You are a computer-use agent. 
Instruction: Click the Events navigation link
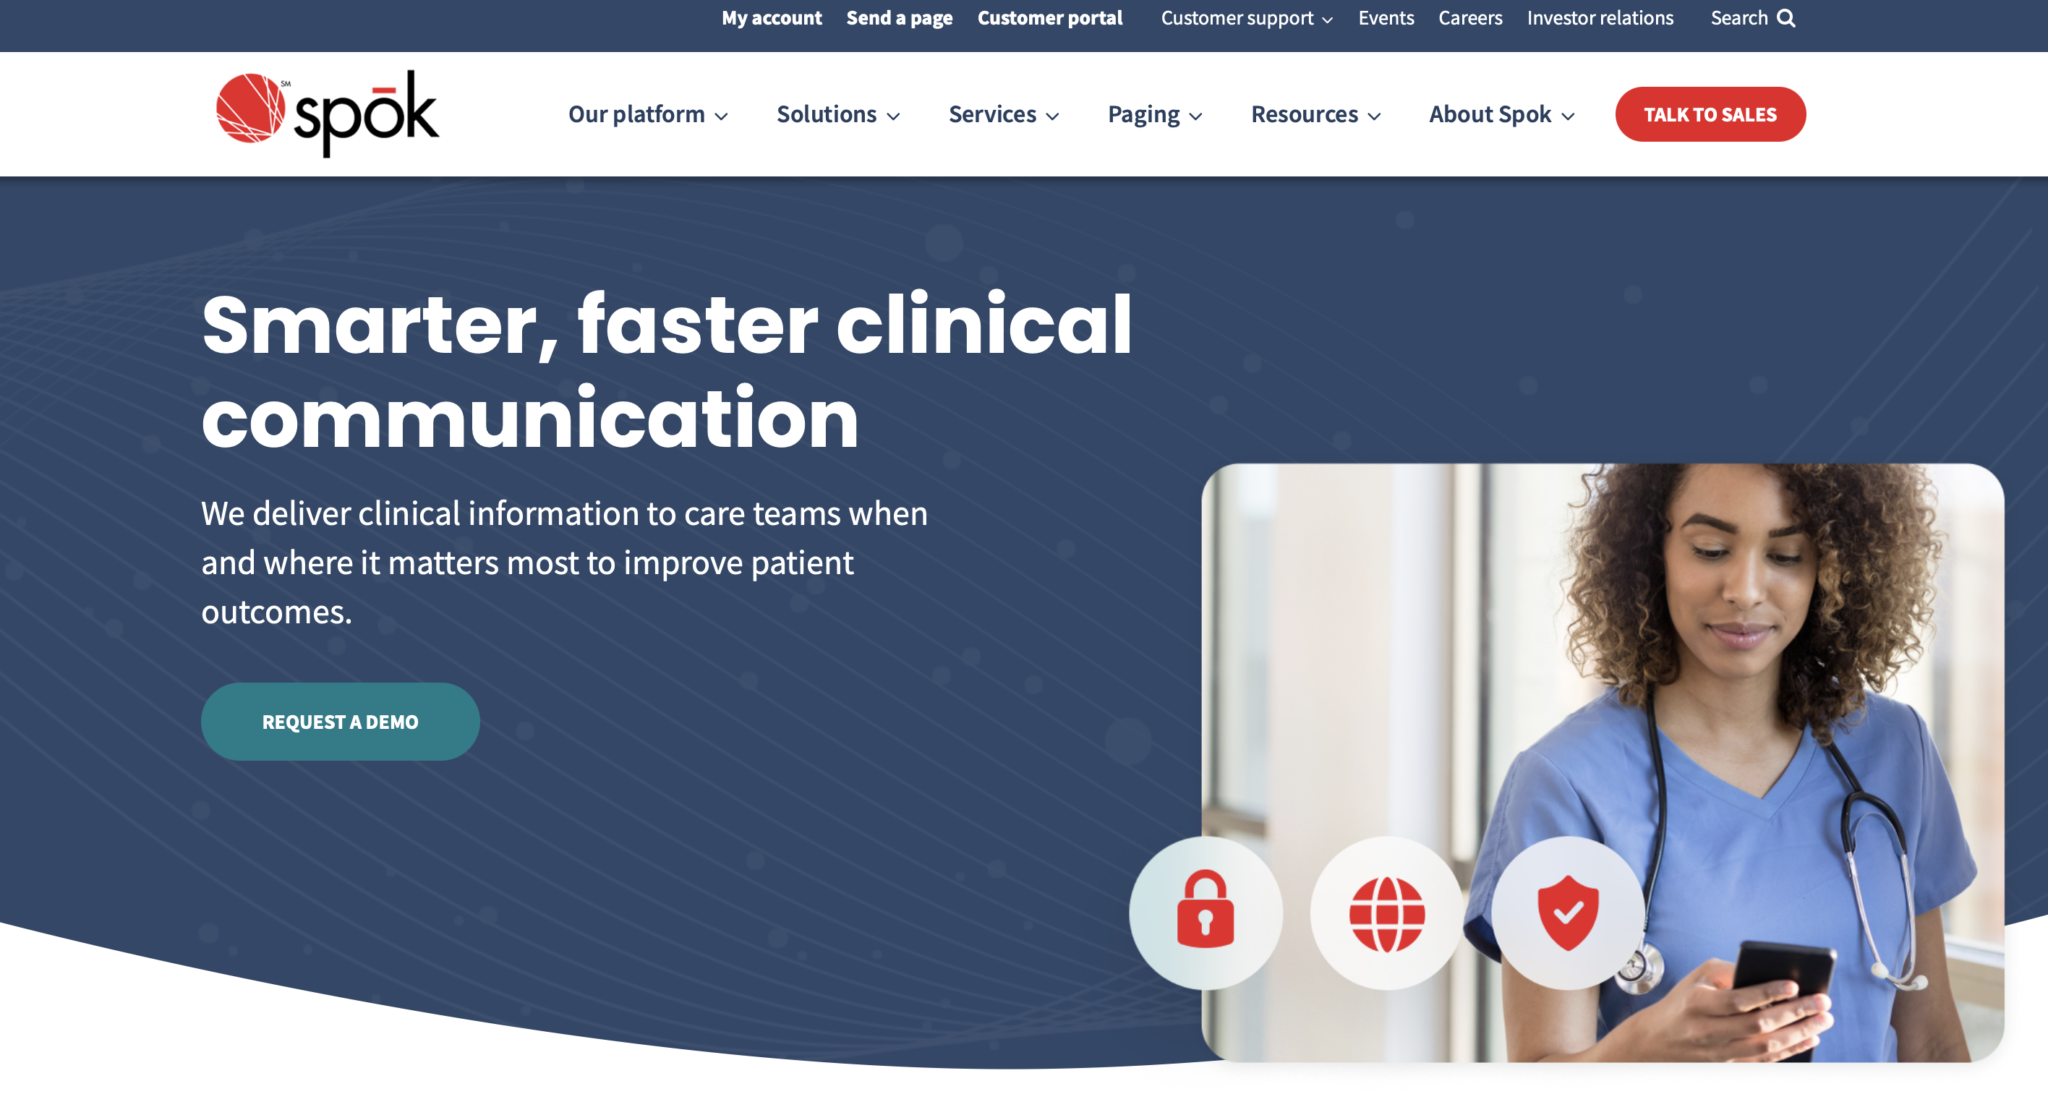1386,19
